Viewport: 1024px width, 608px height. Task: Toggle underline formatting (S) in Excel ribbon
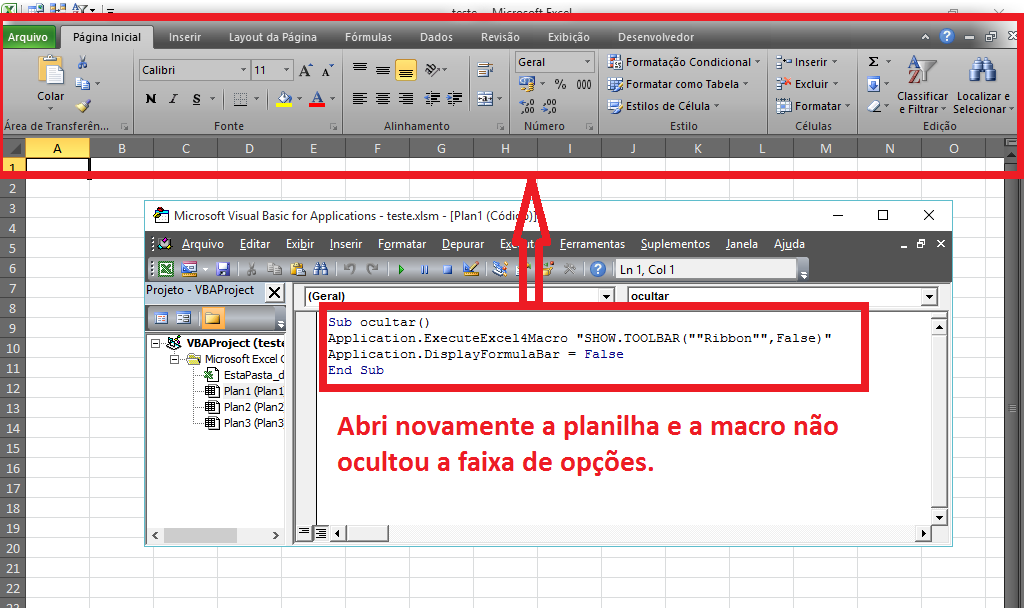pyautogui.click(x=197, y=99)
